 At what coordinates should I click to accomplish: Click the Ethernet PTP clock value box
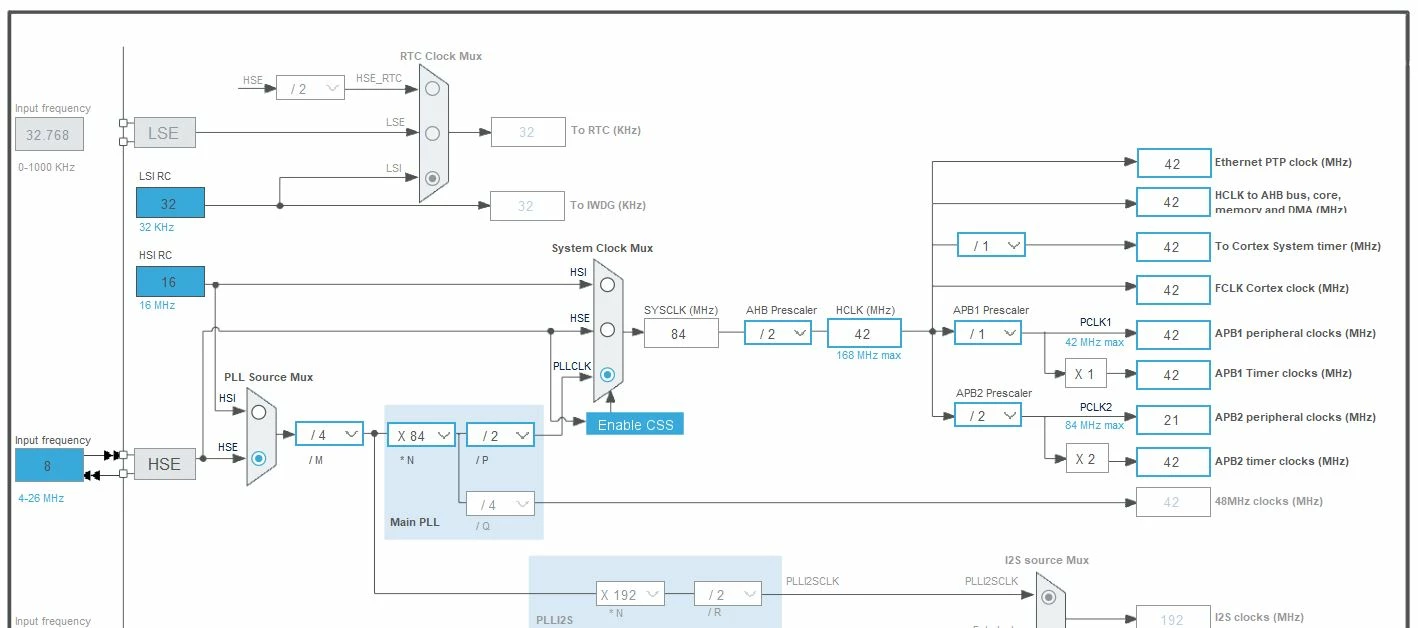(x=1173, y=164)
